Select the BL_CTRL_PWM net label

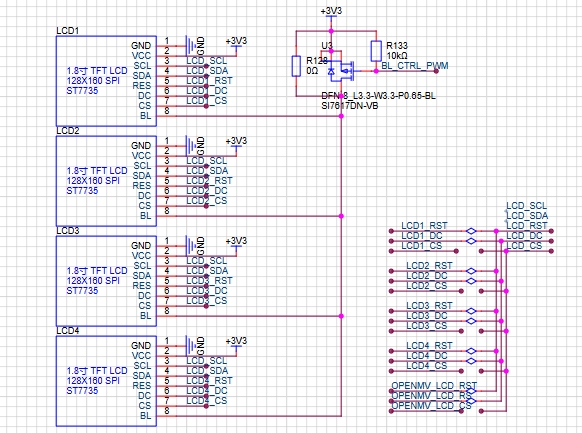click(x=415, y=66)
